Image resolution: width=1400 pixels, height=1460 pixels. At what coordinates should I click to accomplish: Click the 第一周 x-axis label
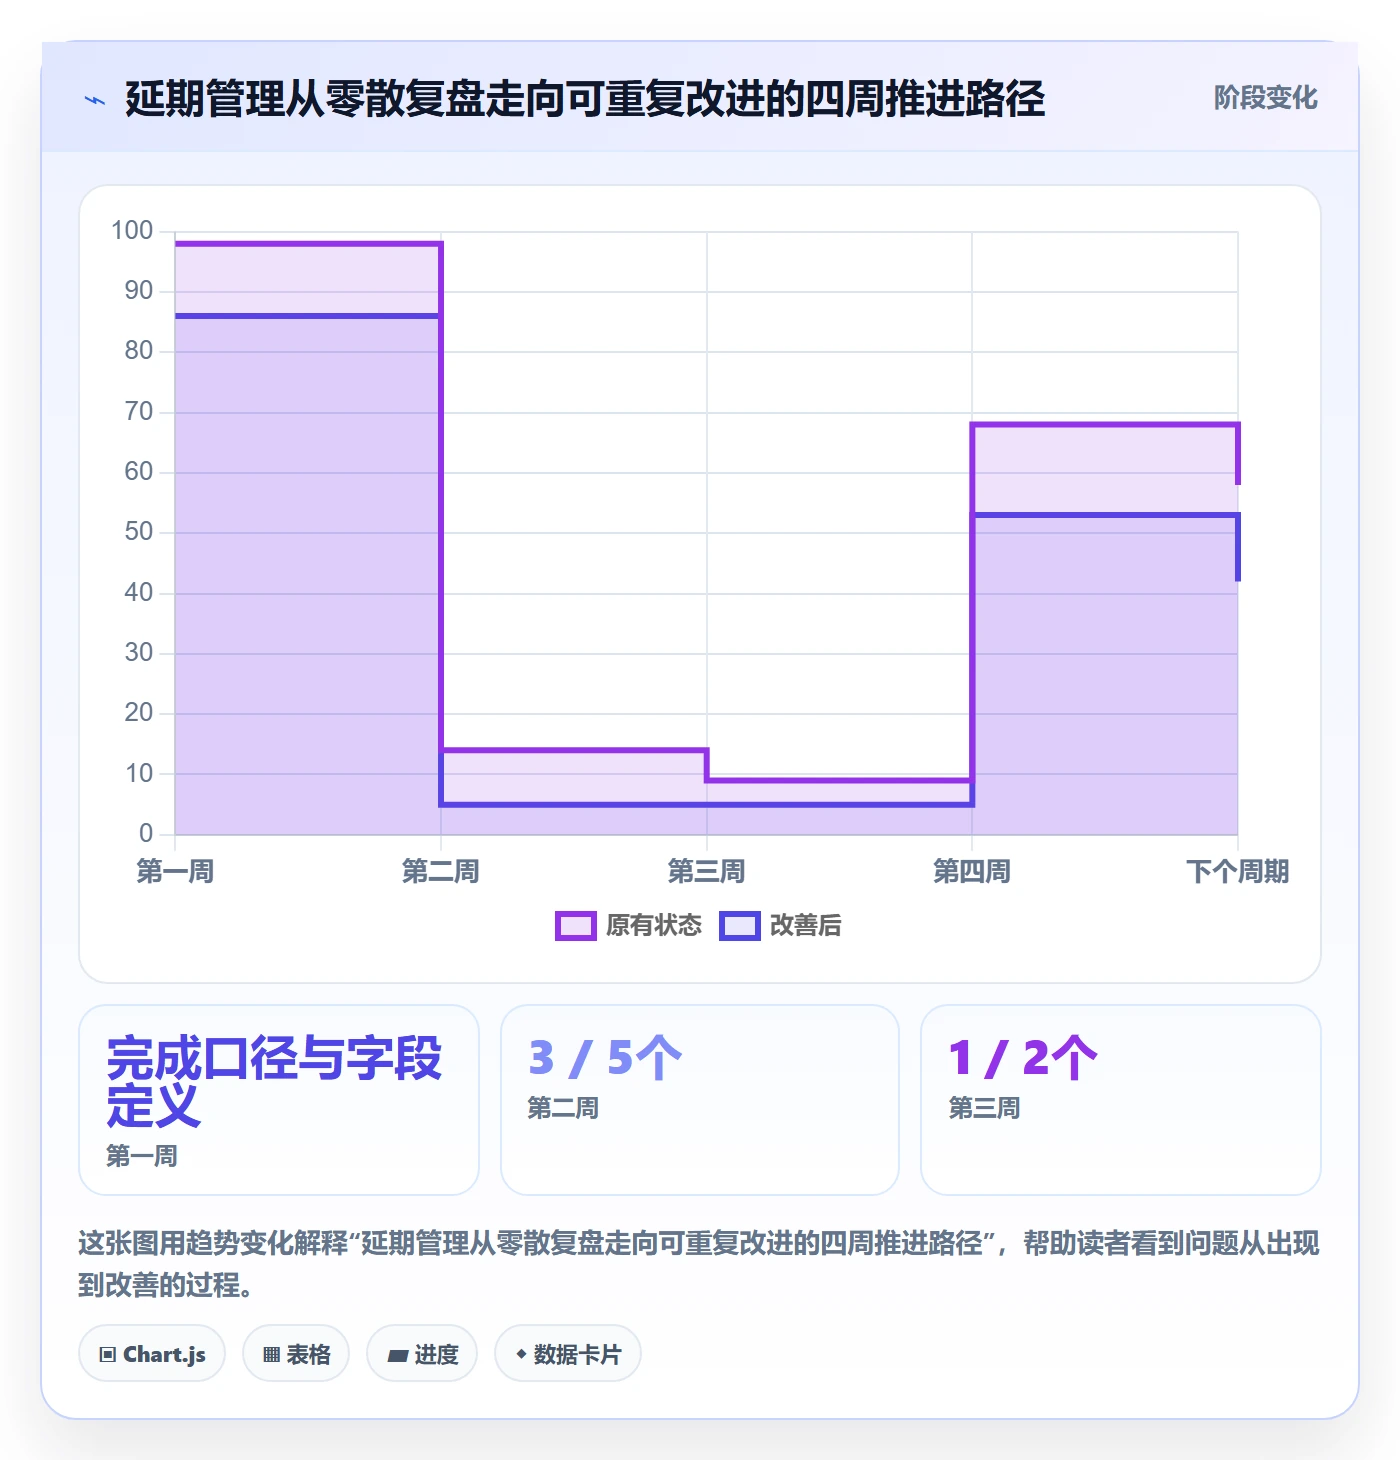175,872
